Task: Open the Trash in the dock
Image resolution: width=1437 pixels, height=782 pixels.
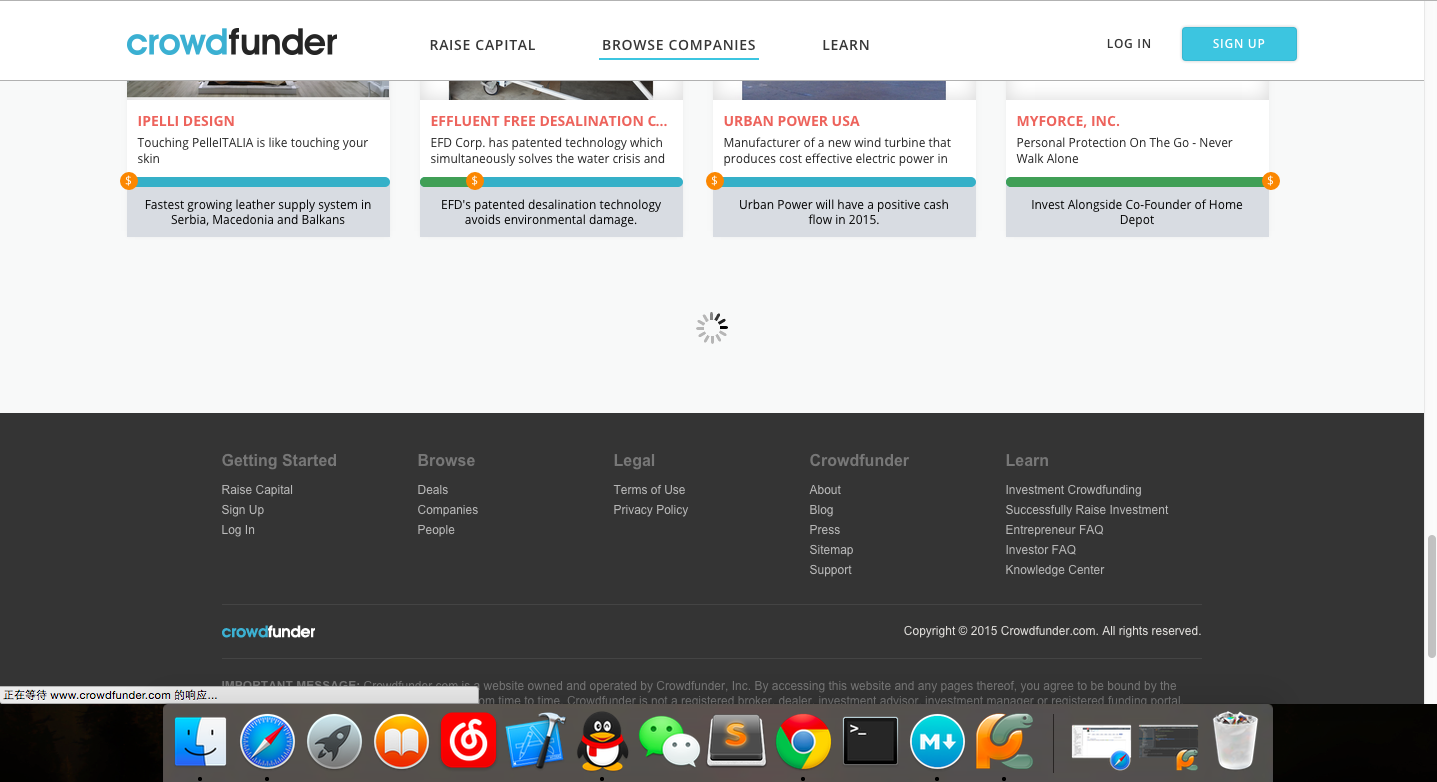Action: pos(1237,741)
